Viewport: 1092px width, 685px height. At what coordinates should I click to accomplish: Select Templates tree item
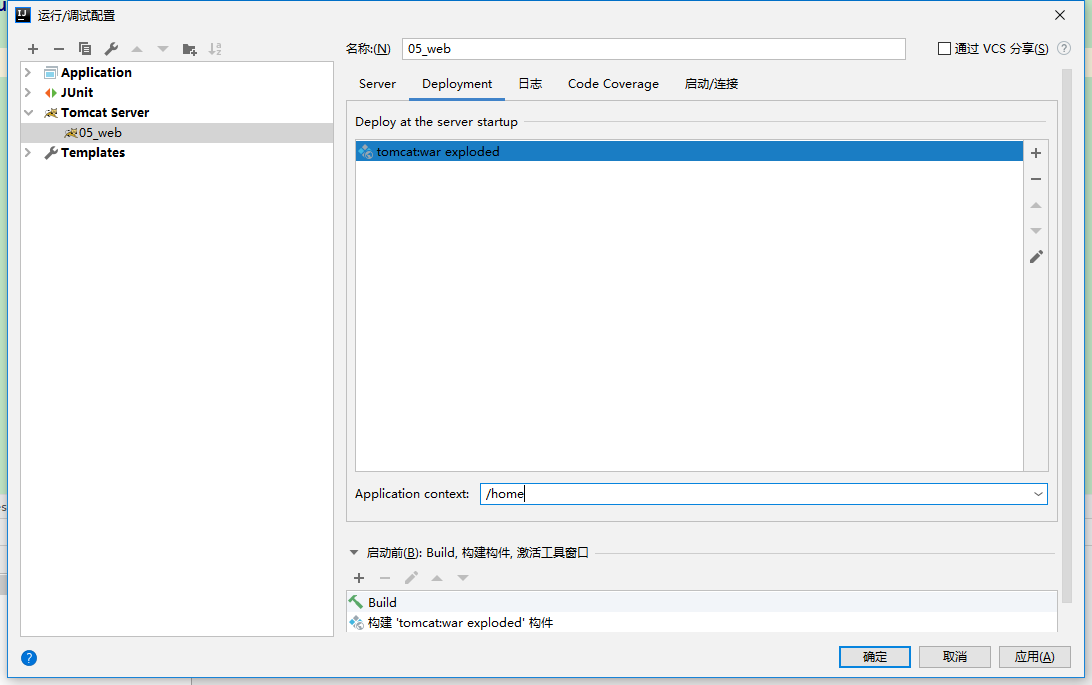point(93,152)
